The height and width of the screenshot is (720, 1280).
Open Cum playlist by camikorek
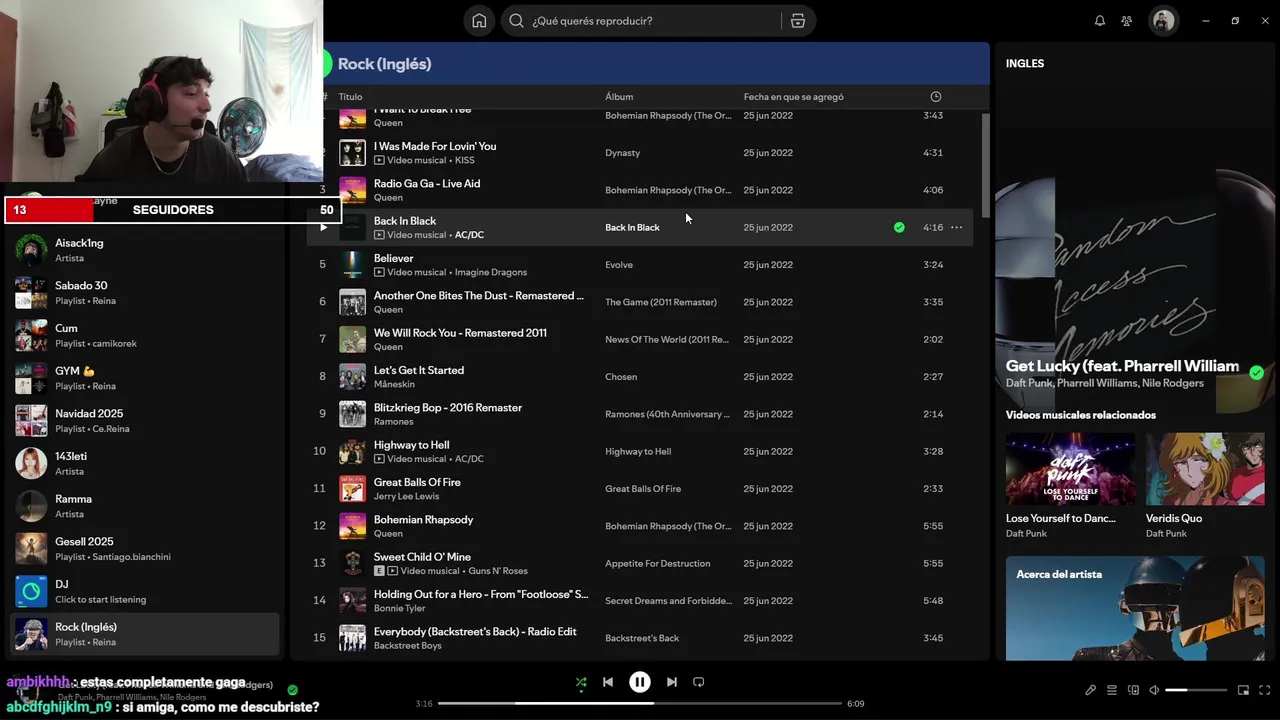(x=145, y=335)
